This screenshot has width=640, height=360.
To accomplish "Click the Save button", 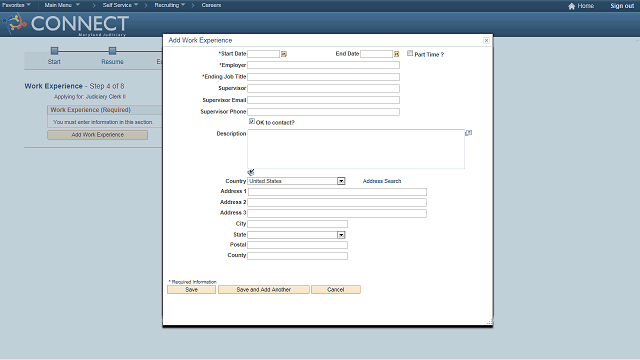I will click(x=191, y=289).
